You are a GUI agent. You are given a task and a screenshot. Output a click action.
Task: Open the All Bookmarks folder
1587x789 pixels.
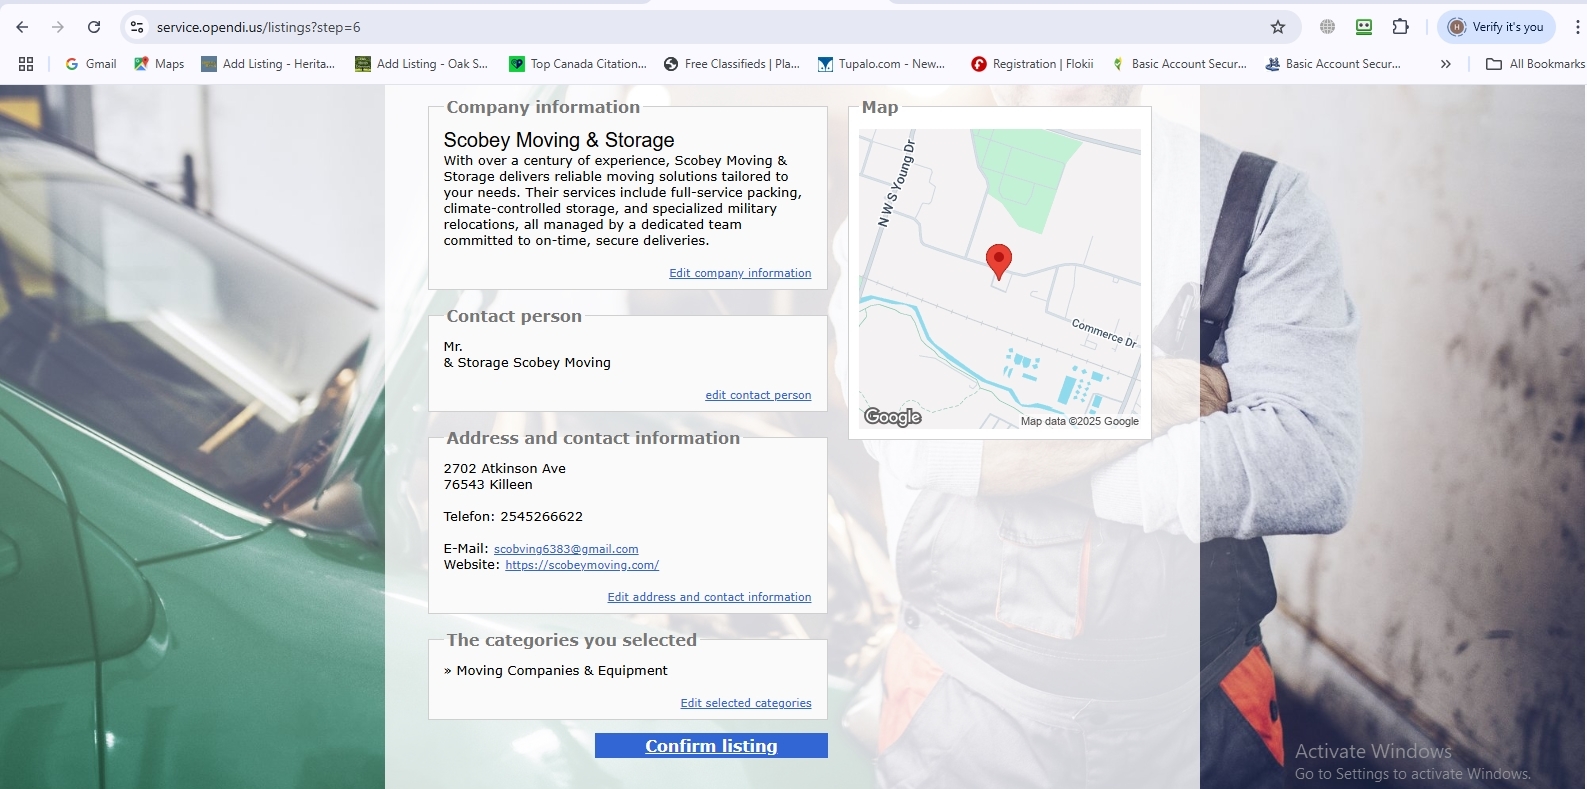point(1535,64)
